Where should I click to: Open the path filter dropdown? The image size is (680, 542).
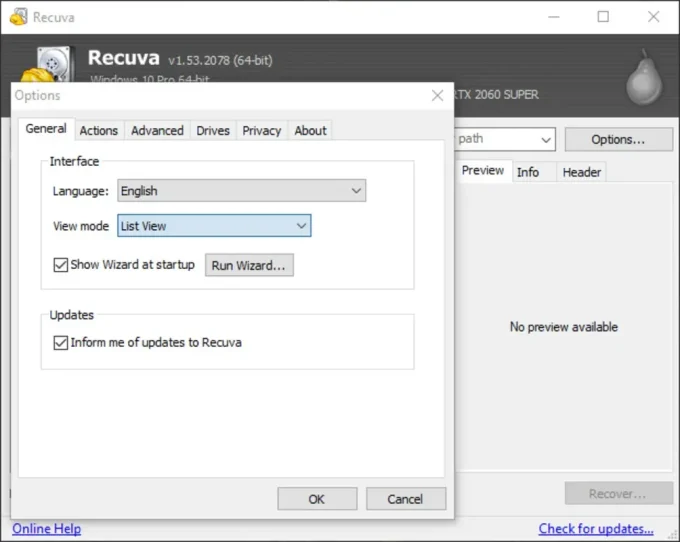[504, 139]
